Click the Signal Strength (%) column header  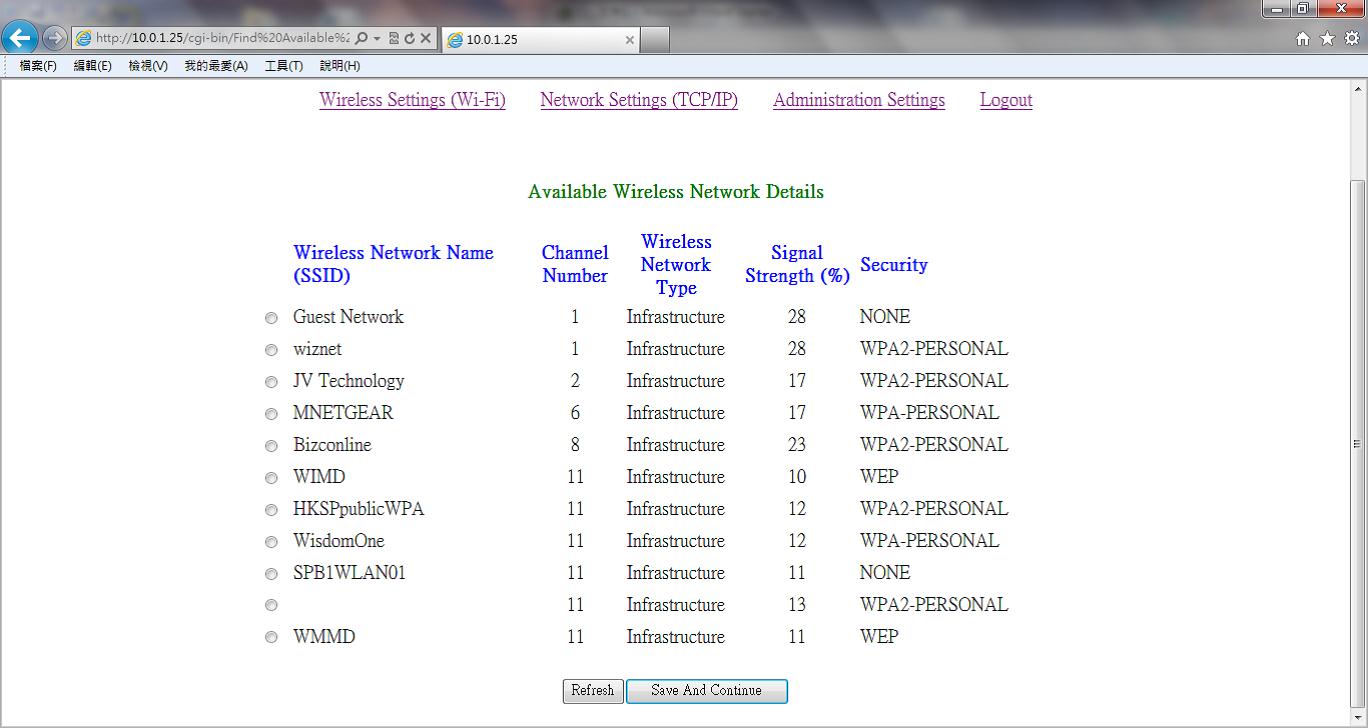click(x=797, y=265)
